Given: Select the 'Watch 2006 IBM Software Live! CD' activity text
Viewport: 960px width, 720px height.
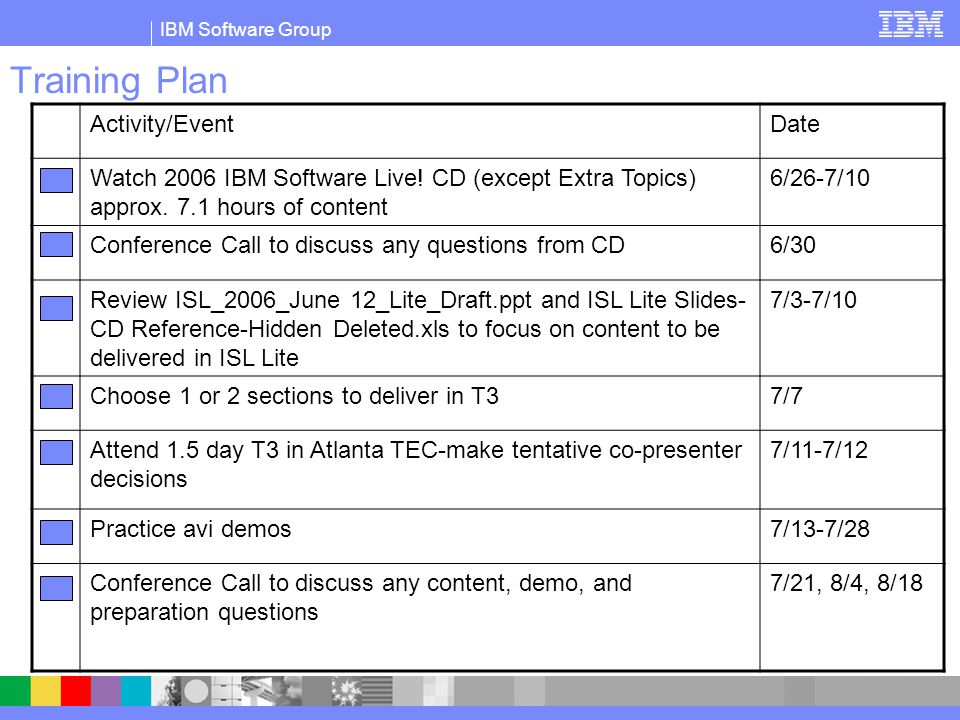Looking at the screenshot, I should (393, 192).
